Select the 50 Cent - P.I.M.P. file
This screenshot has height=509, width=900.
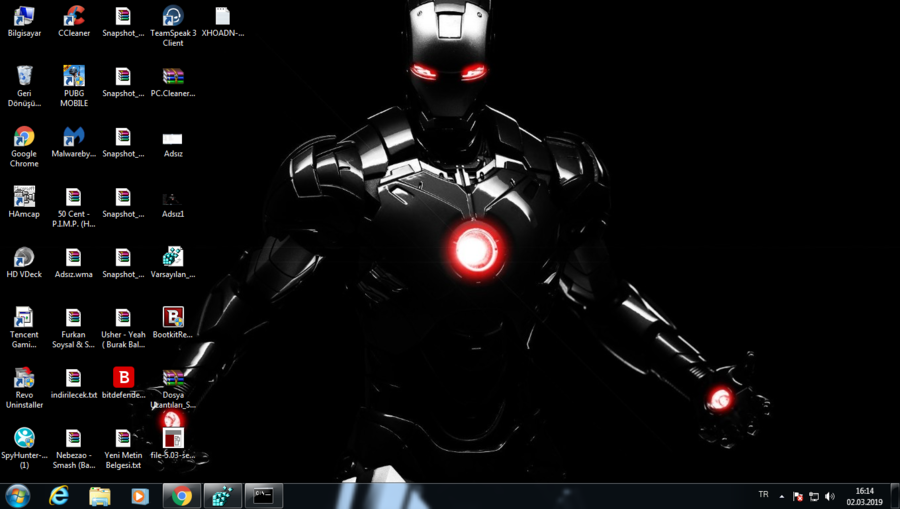[x=74, y=207]
